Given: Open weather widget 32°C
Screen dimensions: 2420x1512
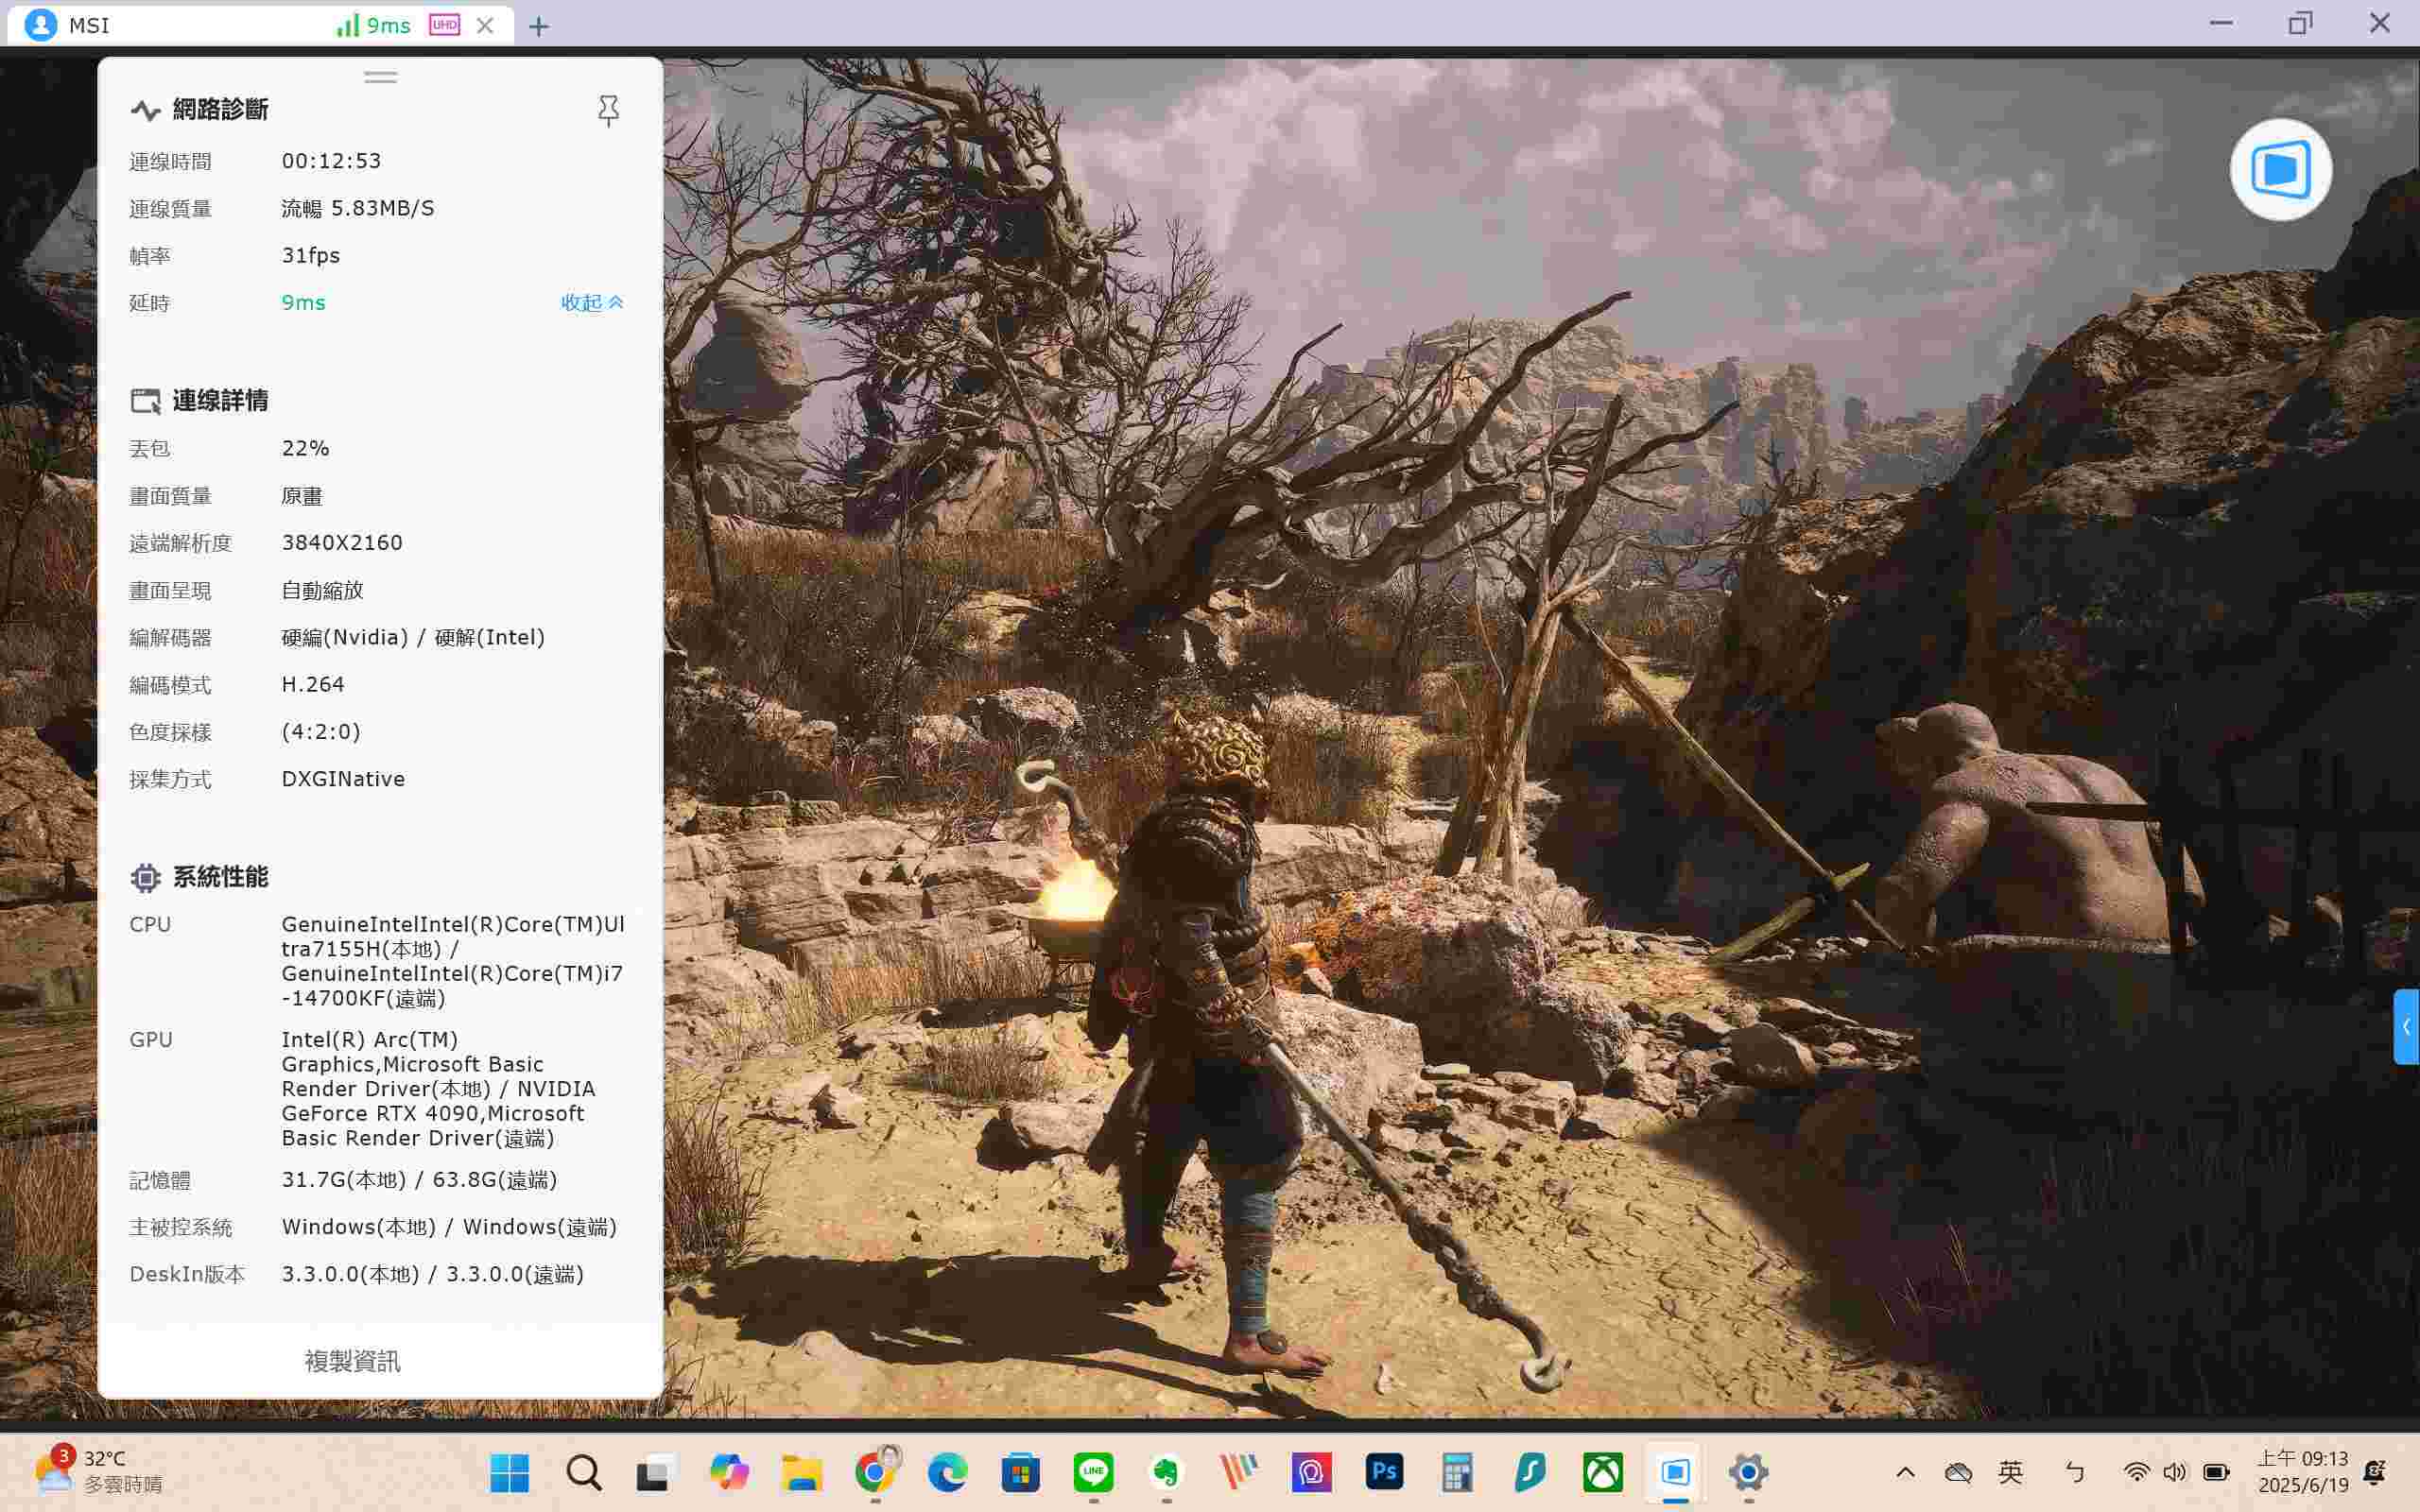Looking at the screenshot, I should [98, 1471].
